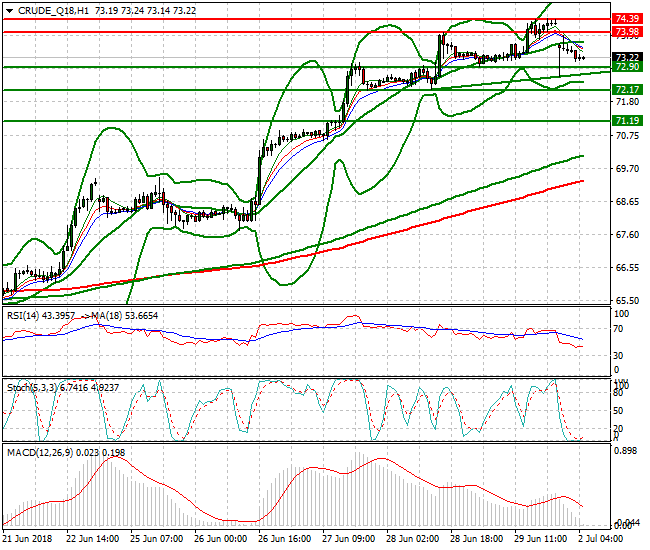Screen dimensions: 650x550
Task: Select the 22 Jun 14:00 time axis label
Action: pyautogui.click(x=93, y=539)
